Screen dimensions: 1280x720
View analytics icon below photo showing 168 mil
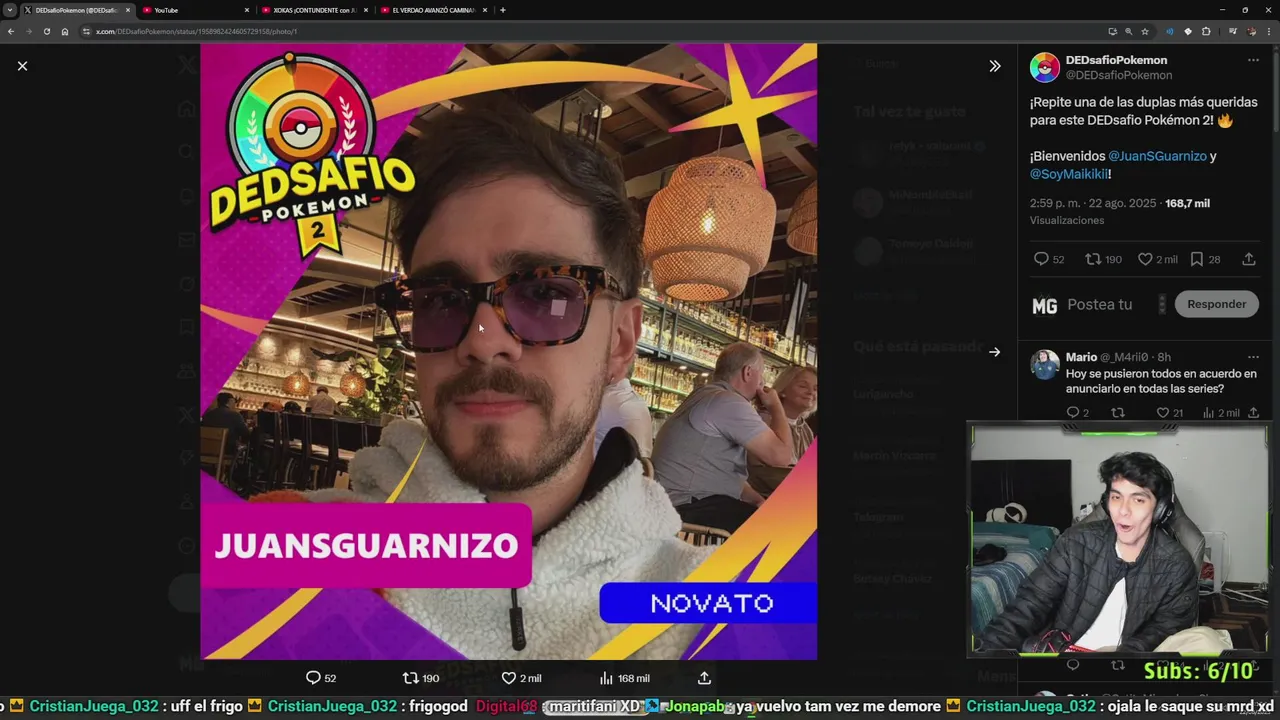point(606,678)
